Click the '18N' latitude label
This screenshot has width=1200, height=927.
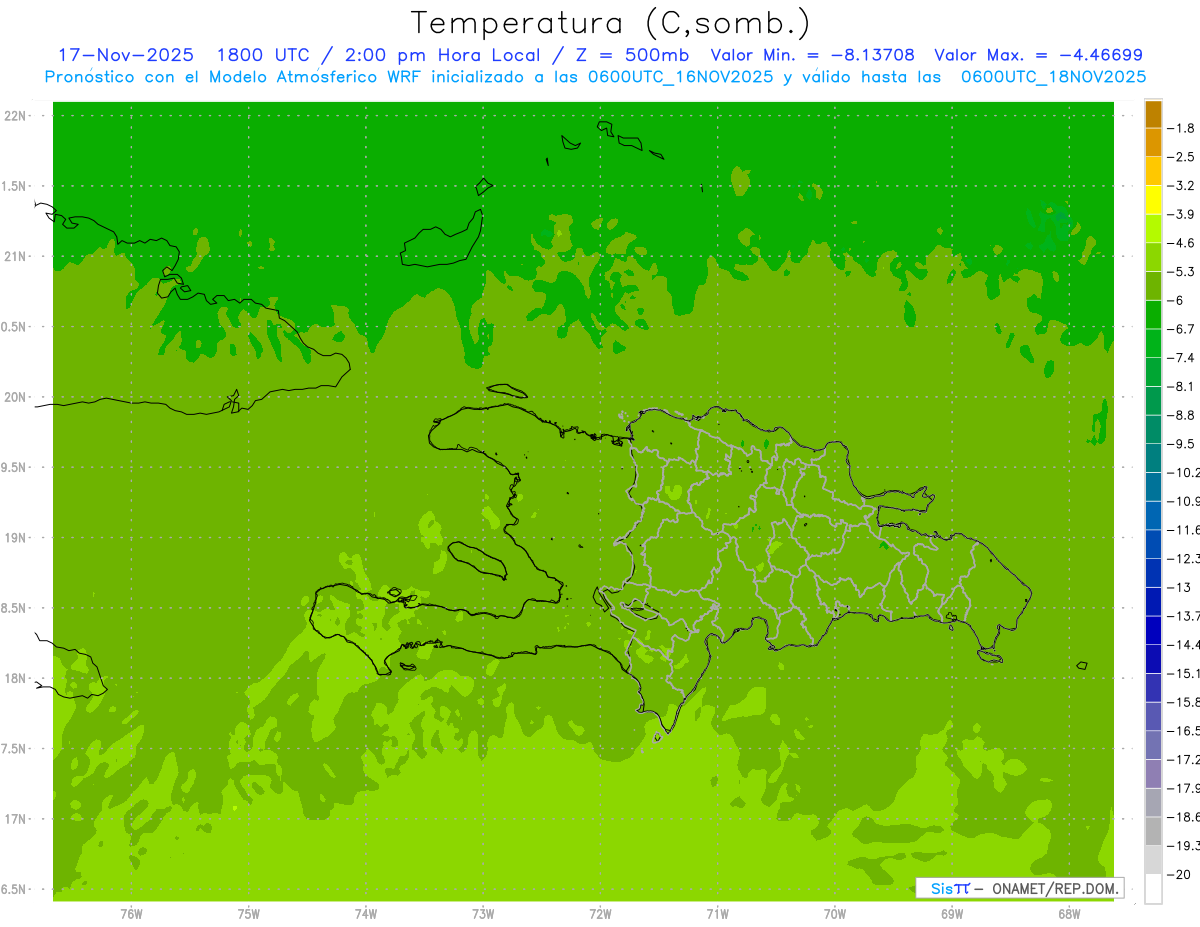(x=16, y=679)
